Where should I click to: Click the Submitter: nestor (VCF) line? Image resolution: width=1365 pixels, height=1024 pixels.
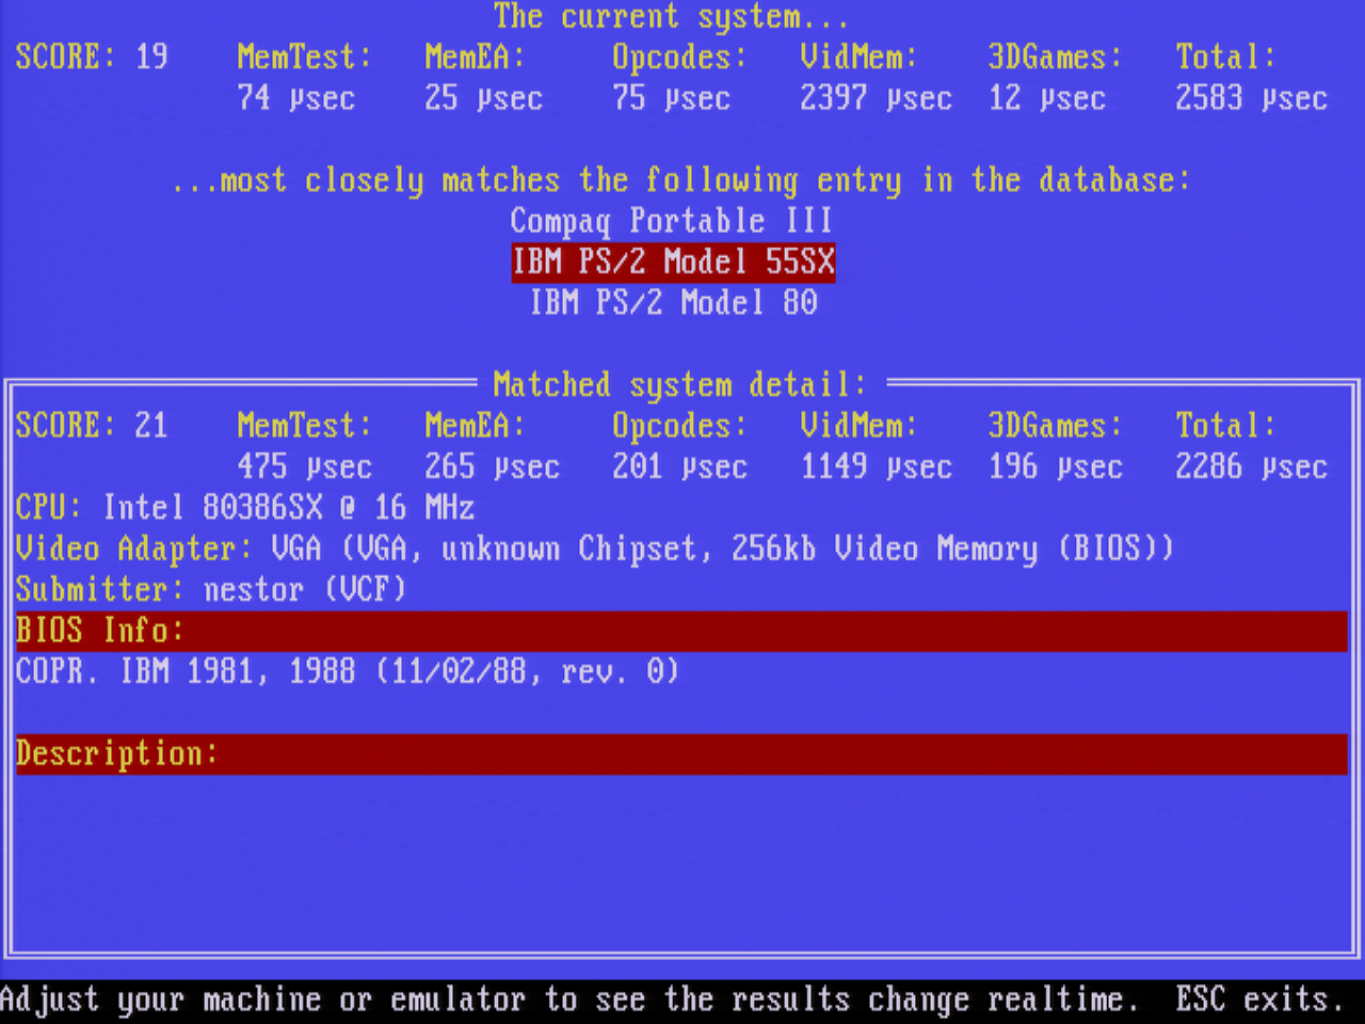pos(211,590)
